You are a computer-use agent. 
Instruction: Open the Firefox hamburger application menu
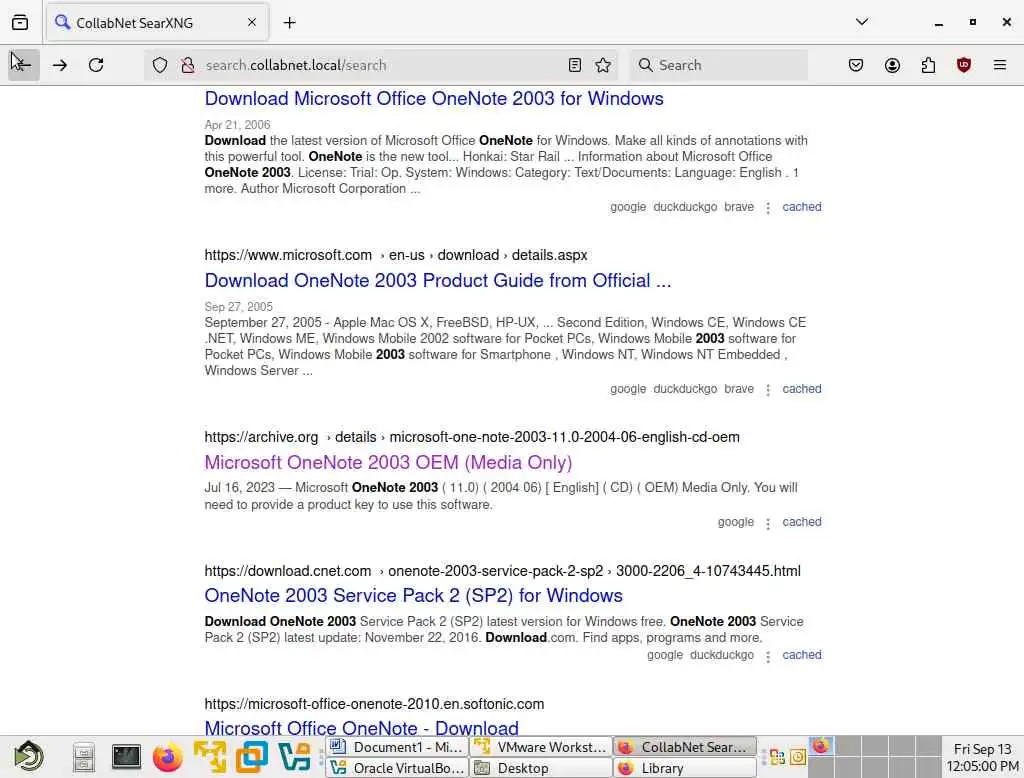point(1000,65)
